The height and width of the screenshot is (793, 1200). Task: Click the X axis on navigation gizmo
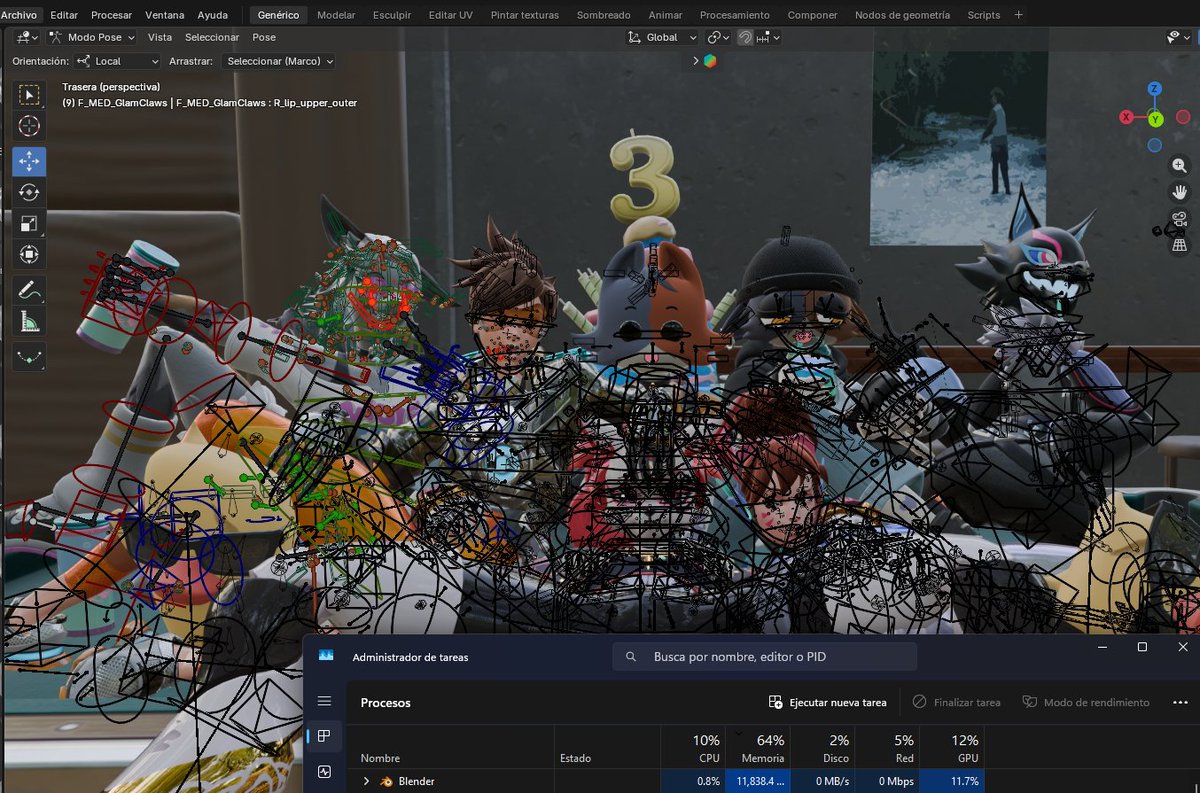(1126, 117)
